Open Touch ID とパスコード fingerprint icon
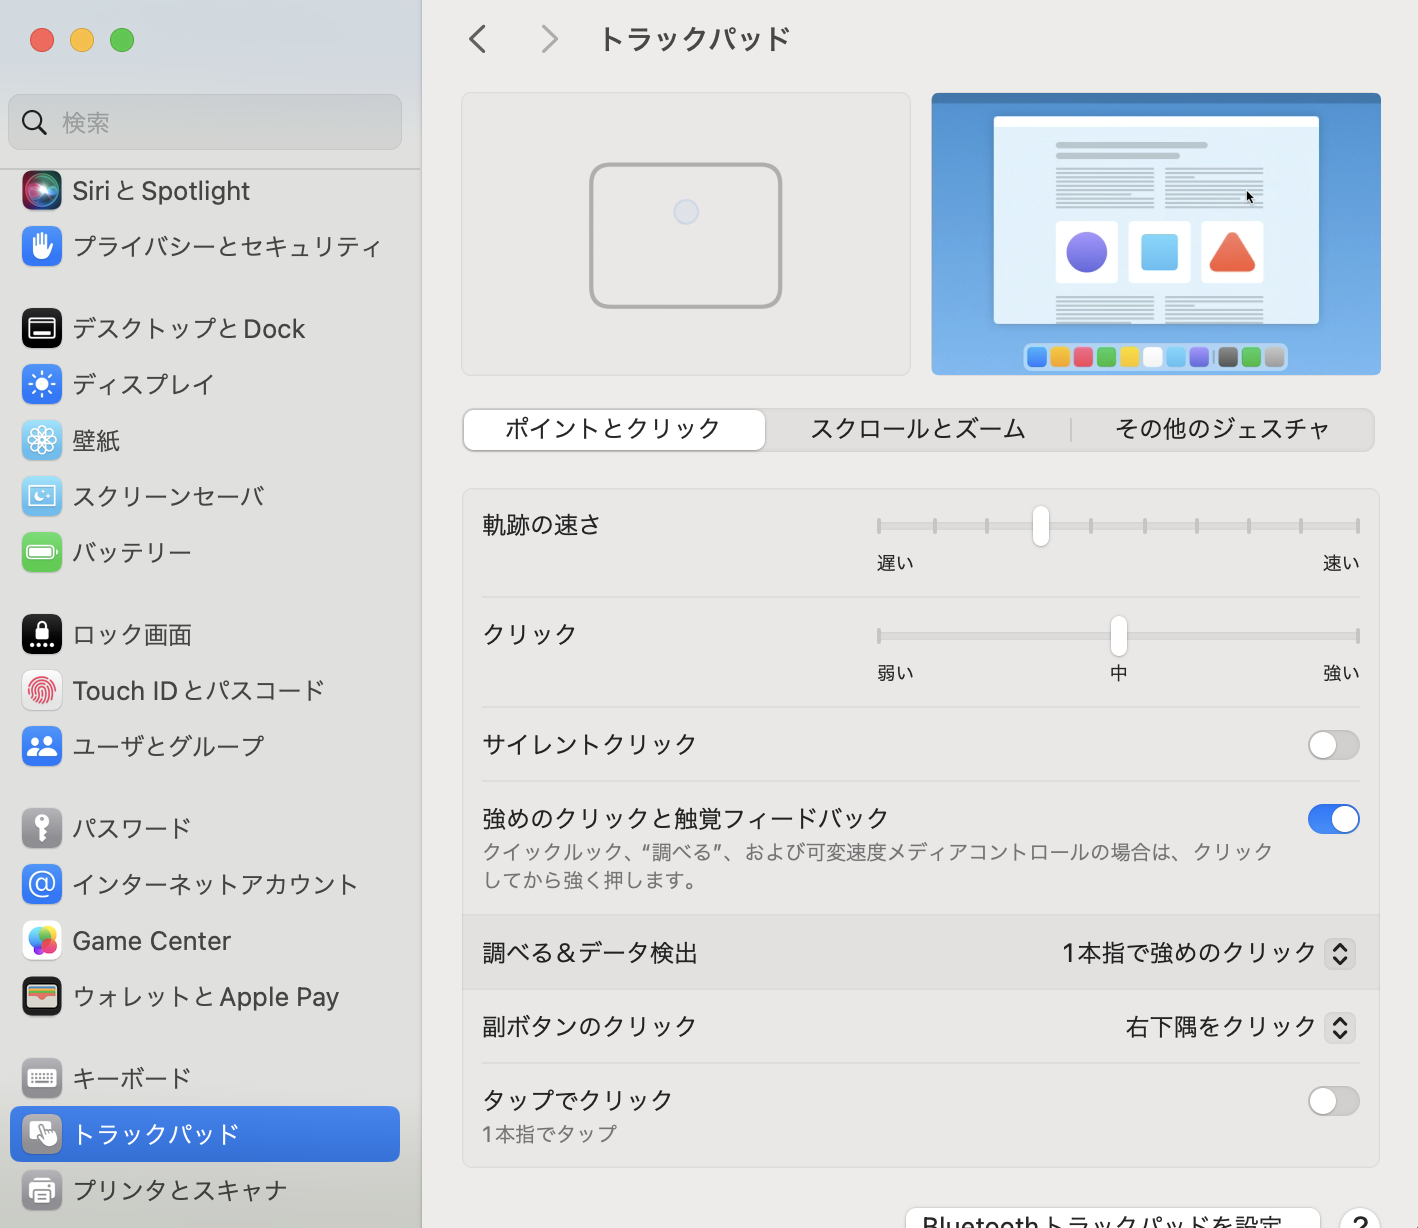1418x1228 pixels. pos(41,690)
